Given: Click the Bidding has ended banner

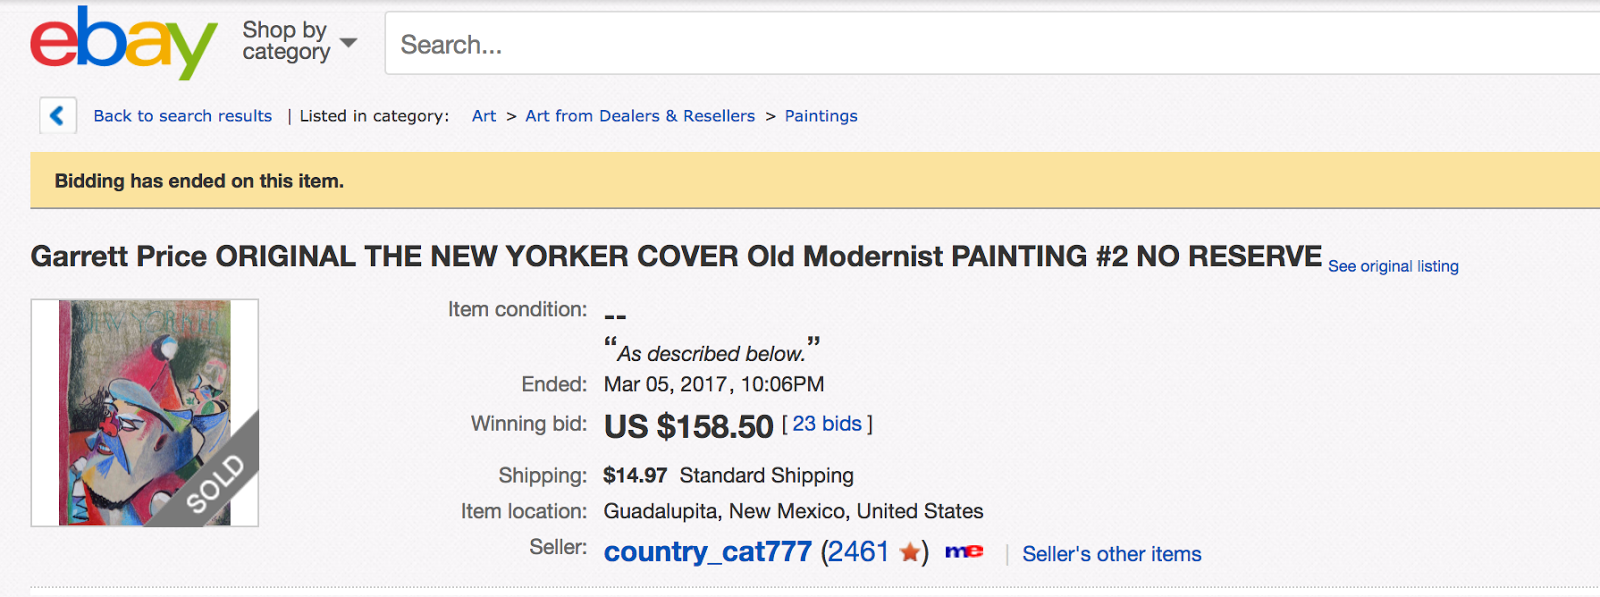Looking at the screenshot, I should click(x=199, y=181).
